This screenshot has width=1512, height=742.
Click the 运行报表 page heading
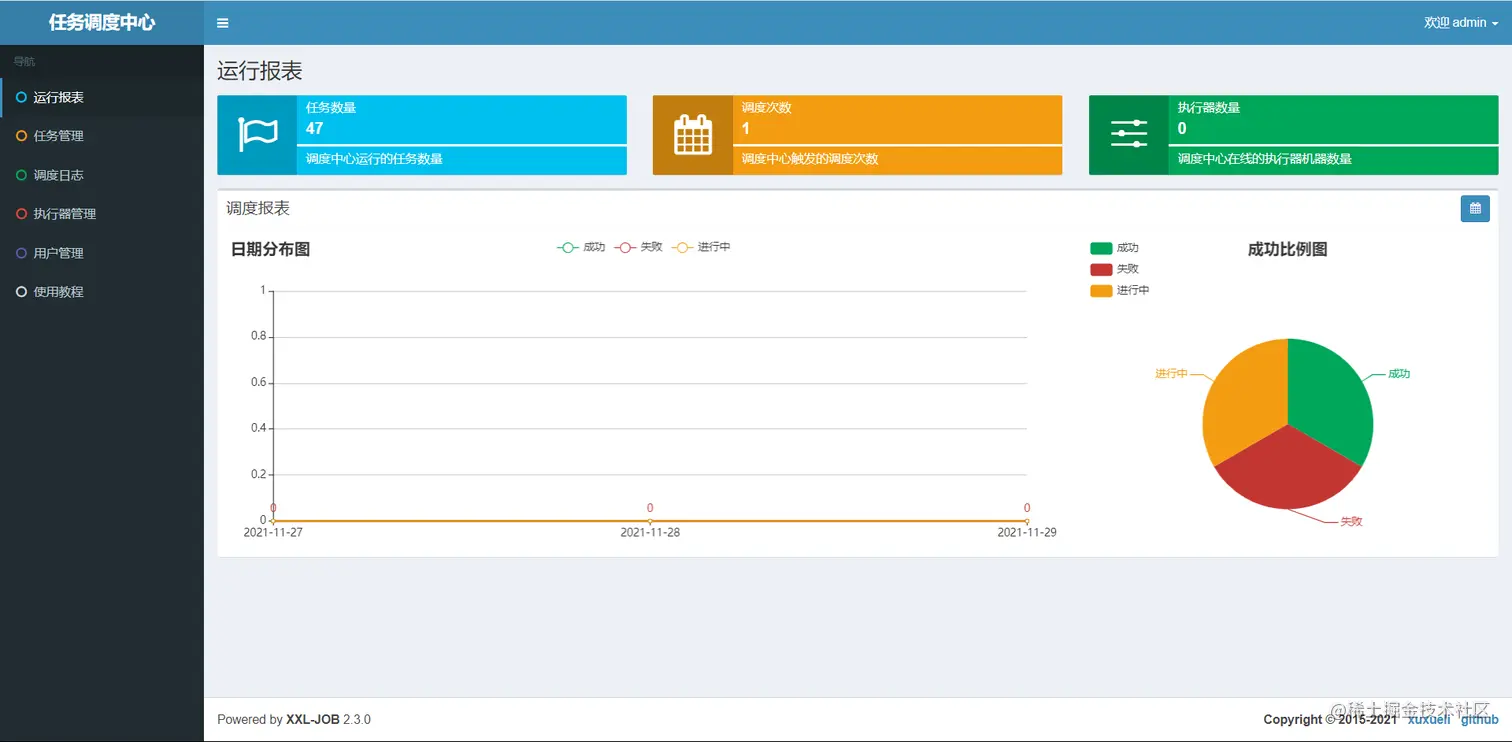(x=260, y=71)
